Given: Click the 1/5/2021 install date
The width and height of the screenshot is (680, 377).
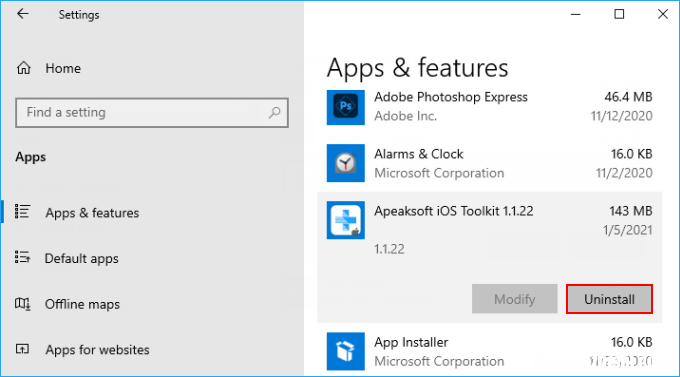Looking at the screenshot, I should [x=628, y=230].
